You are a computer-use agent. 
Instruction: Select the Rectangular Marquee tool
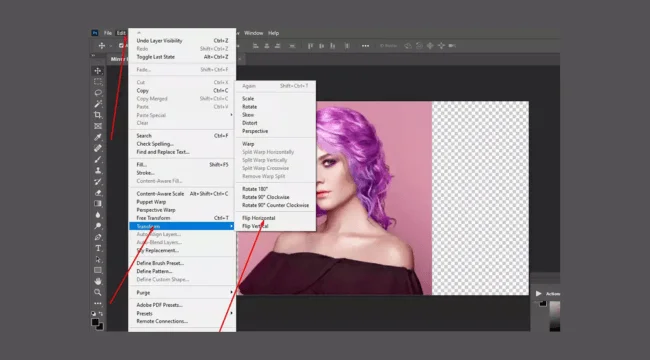click(98, 82)
